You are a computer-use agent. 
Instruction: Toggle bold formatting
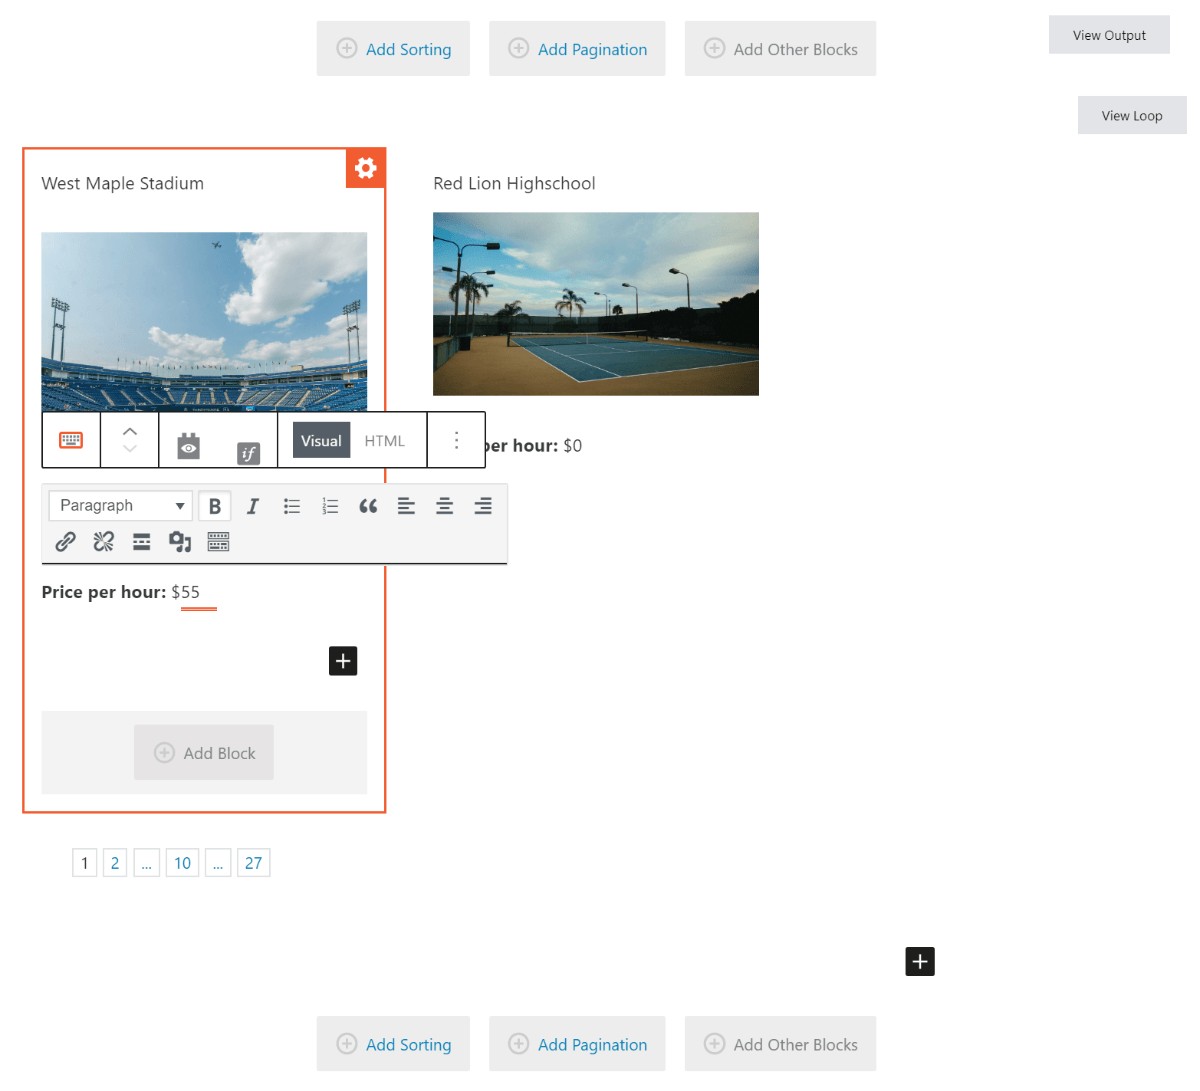(x=215, y=506)
